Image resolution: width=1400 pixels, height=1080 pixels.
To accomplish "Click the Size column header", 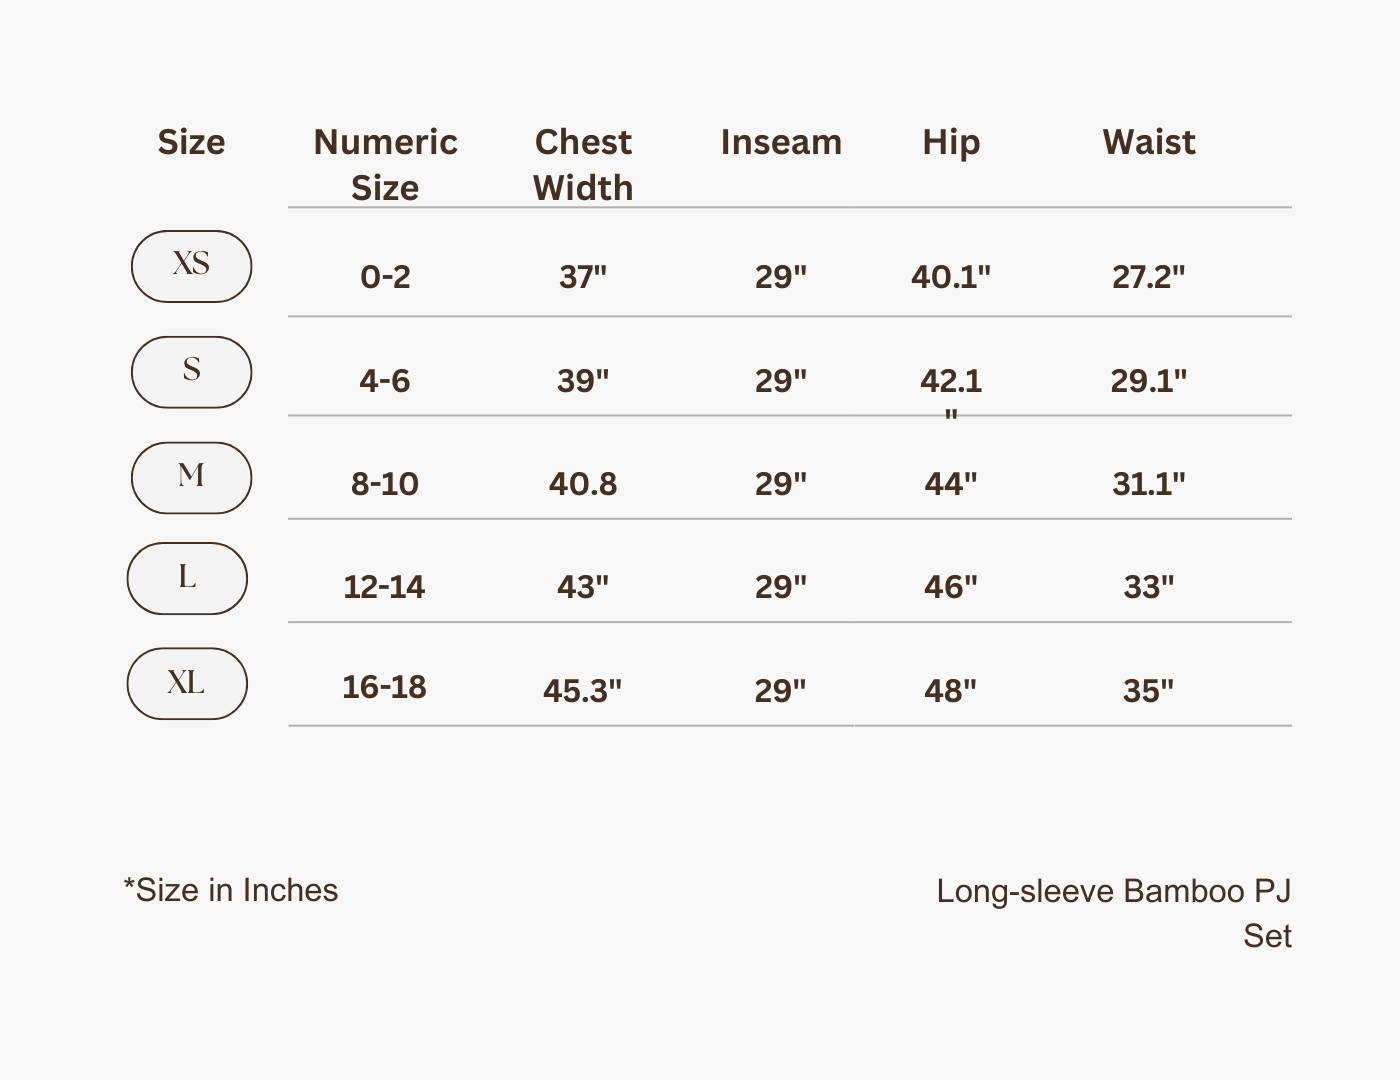I will pyautogui.click(x=191, y=143).
